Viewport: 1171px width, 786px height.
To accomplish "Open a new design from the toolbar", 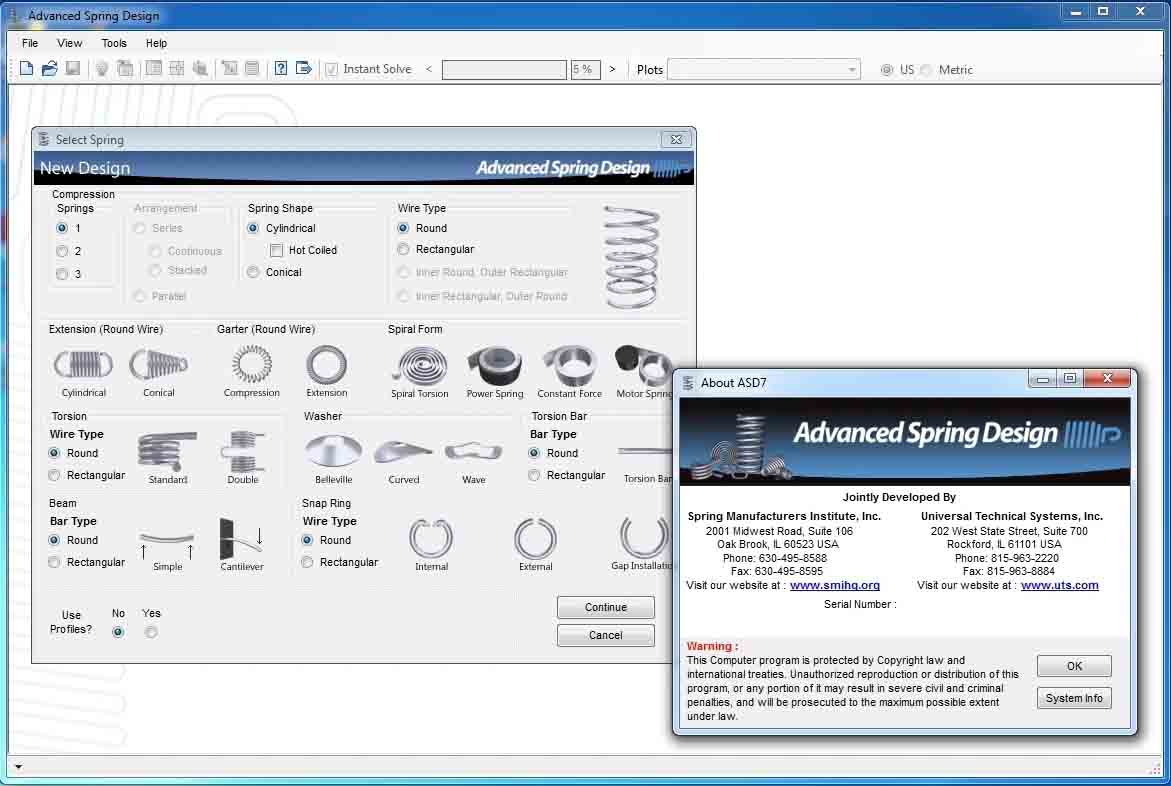I will pyautogui.click(x=26, y=68).
